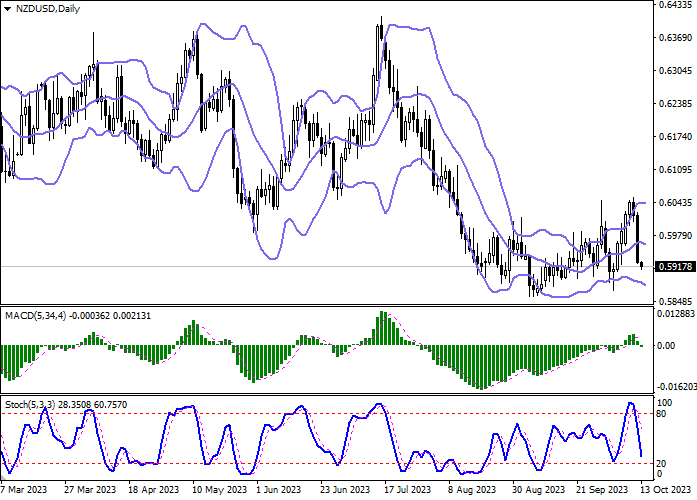Image resolution: width=697 pixels, height=500 pixels.
Task: Click the 0.61740 price scale value
Action: (675, 136)
